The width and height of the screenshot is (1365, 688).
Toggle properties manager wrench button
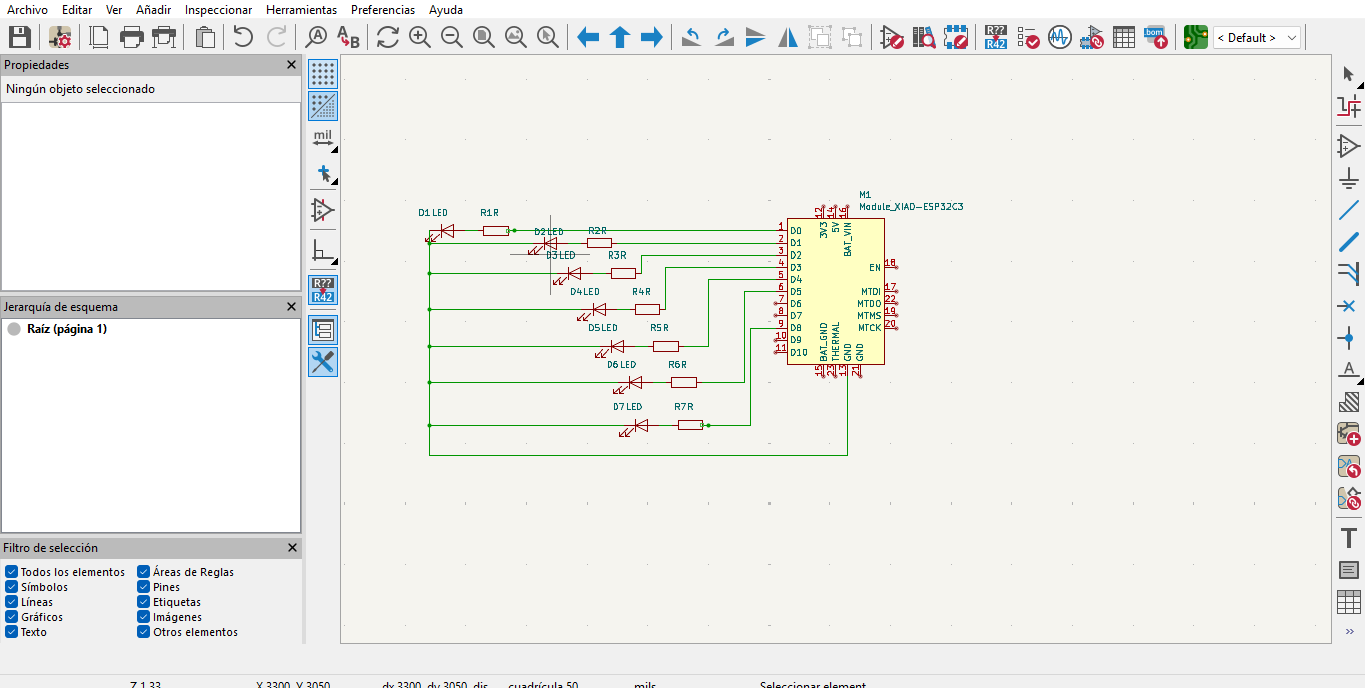[323, 362]
